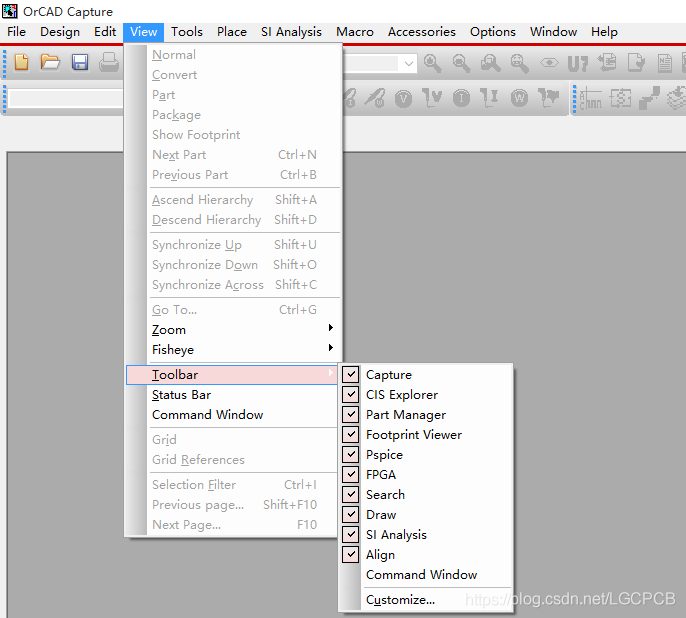Click the Zoom Out magnifier icon
This screenshot has width=686, height=618.
(462, 63)
